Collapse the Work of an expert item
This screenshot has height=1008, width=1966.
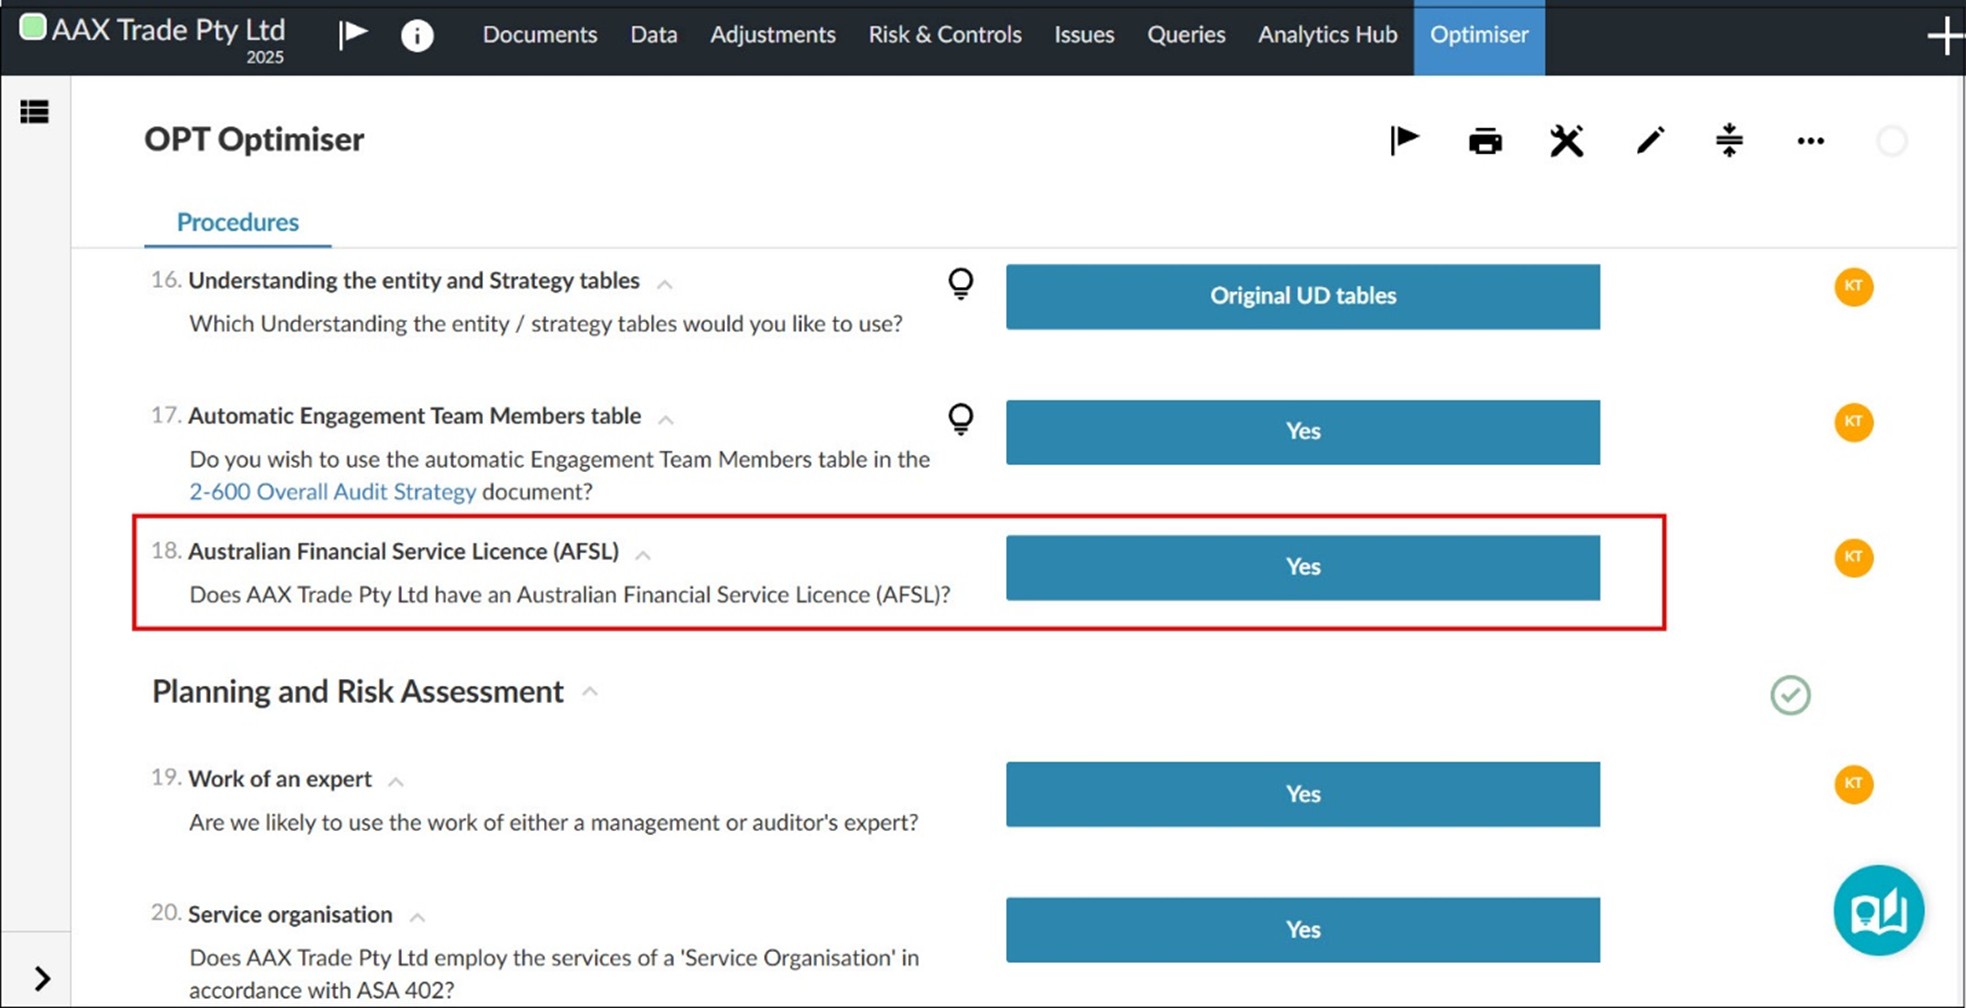tap(396, 782)
